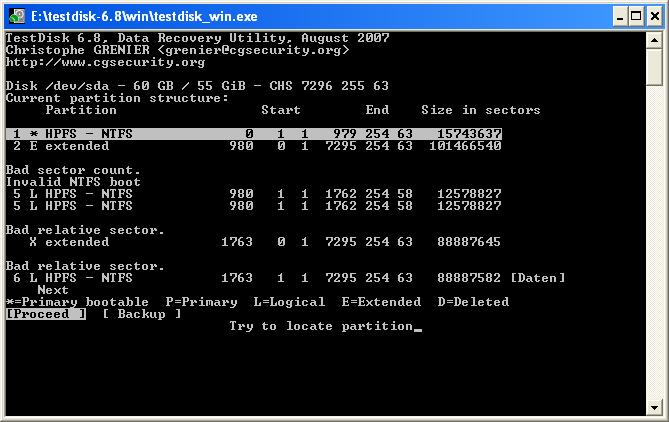This screenshot has height=422, width=669.
Task: Click the 'Disk /dev/sda - 60 GB' line
Action: pos(197,86)
